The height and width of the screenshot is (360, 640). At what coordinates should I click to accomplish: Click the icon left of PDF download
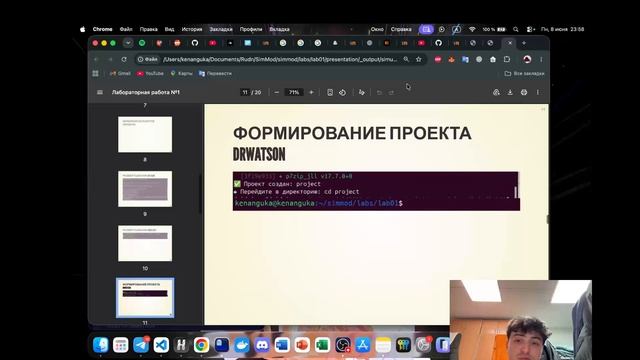tap(496, 92)
